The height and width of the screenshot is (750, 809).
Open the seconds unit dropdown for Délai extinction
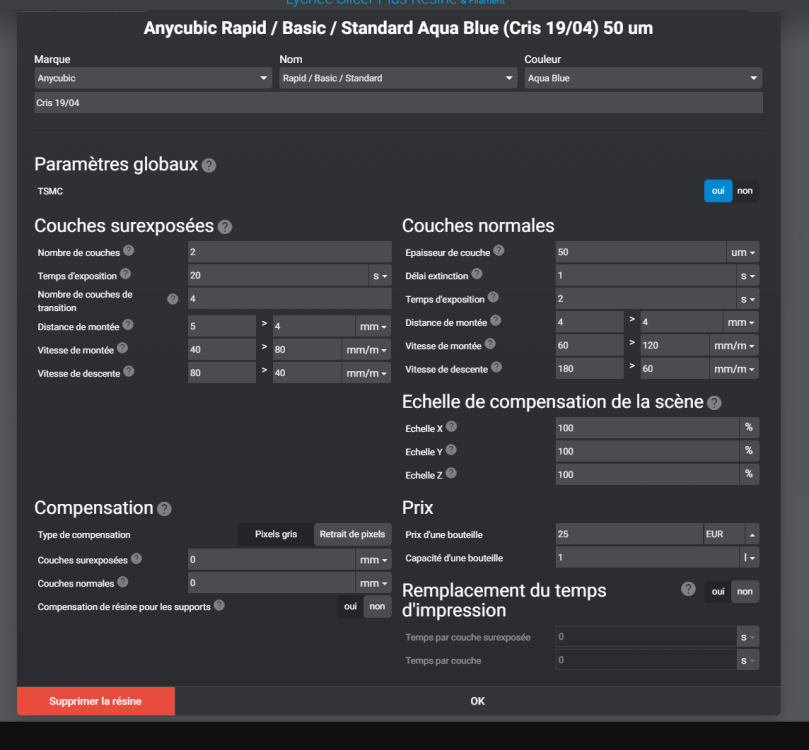(748, 275)
